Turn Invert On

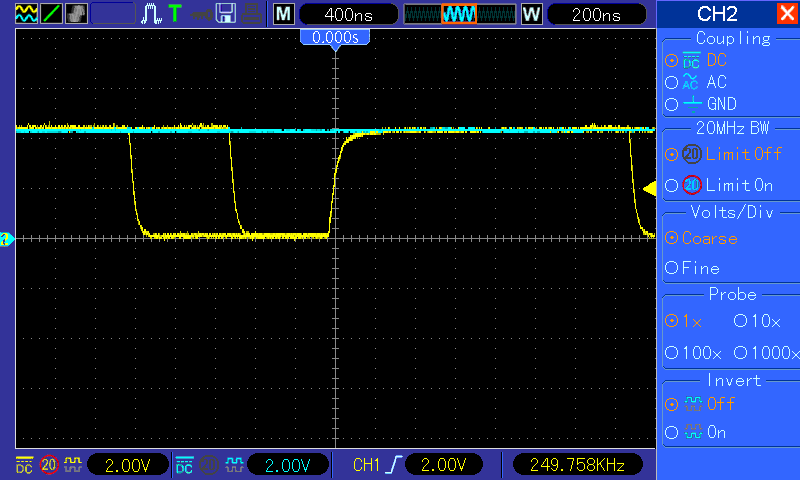695,433
